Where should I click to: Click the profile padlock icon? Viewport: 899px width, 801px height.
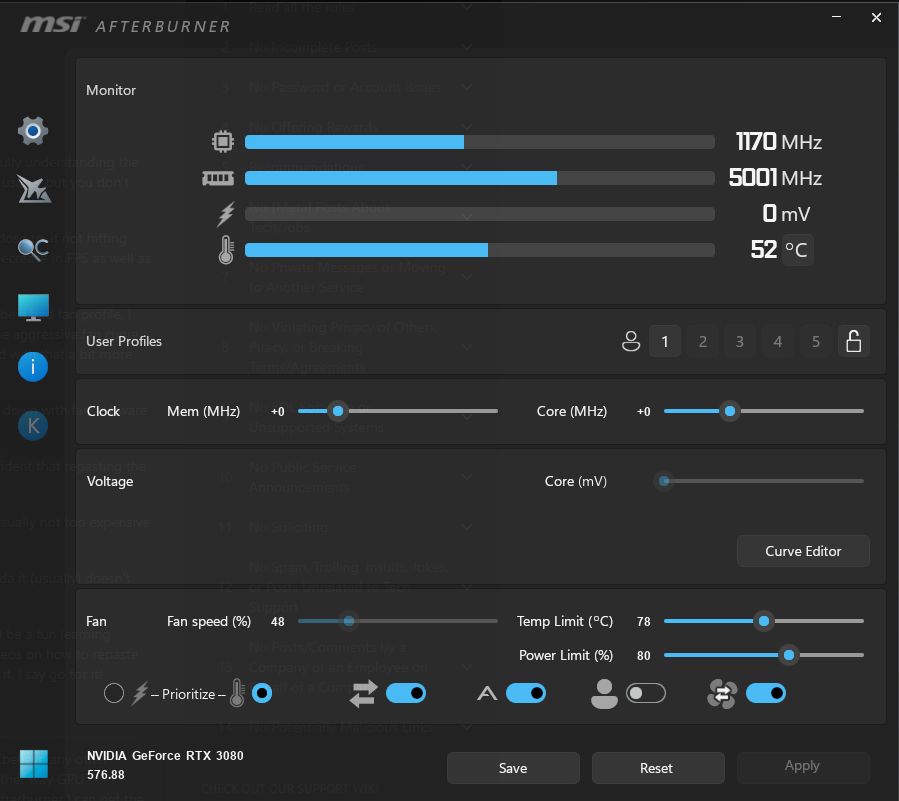[x=854, y=341]
